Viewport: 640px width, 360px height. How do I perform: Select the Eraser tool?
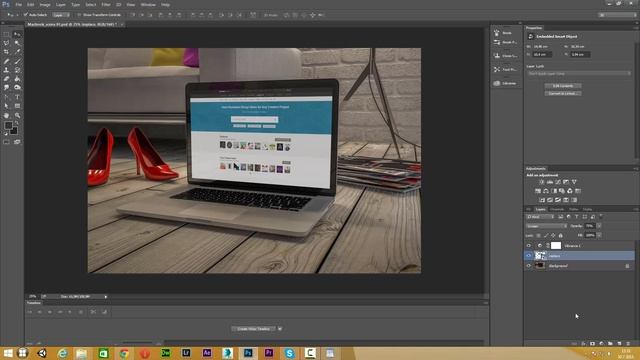click(7, 79)
